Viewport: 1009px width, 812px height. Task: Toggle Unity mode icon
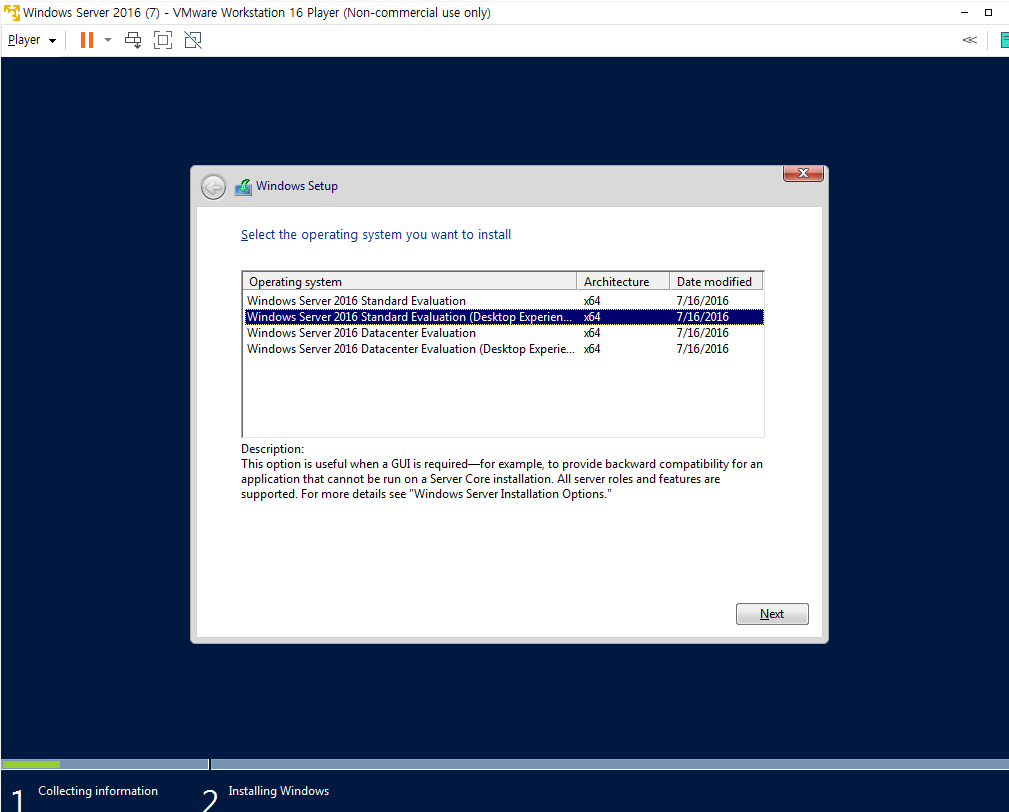(193, 40)
